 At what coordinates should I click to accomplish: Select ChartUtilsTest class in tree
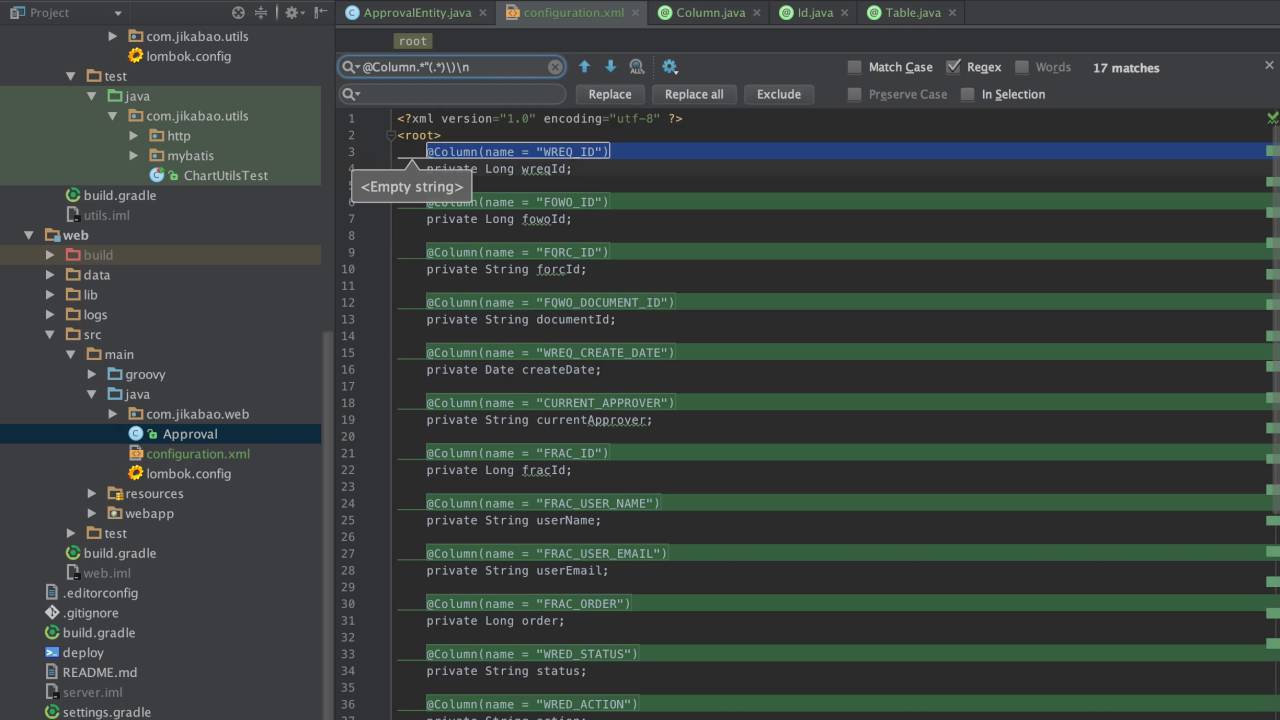225,175
